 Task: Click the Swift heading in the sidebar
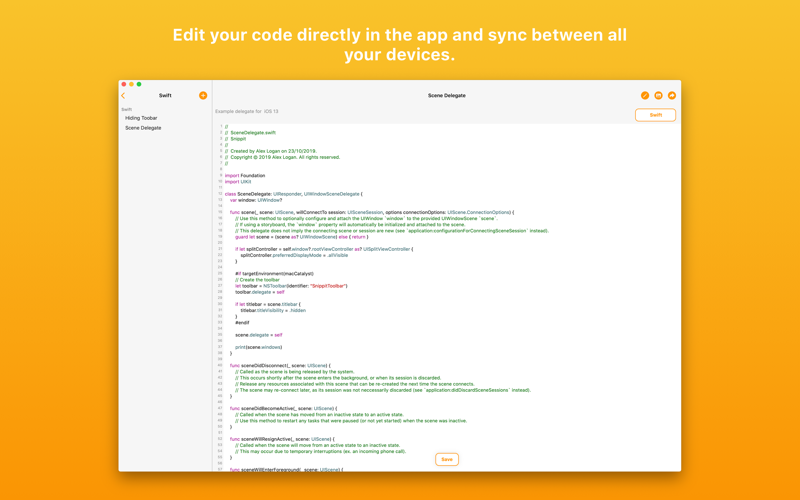(165, 95)
